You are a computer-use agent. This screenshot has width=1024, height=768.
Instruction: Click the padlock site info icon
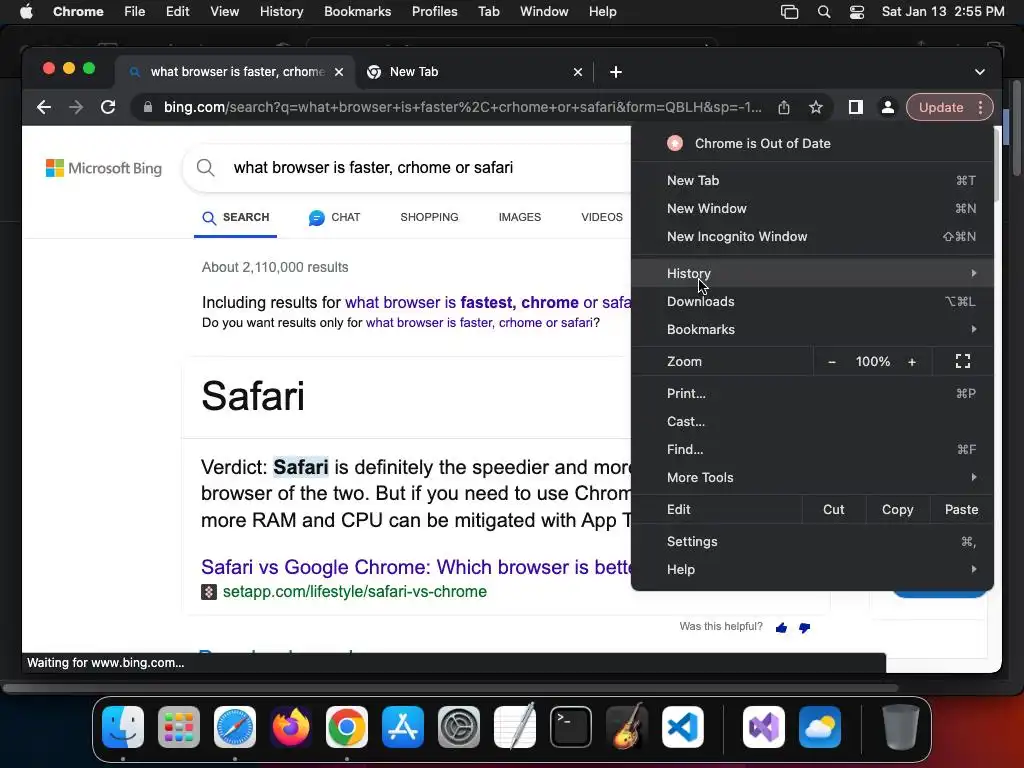coord(148,107)
